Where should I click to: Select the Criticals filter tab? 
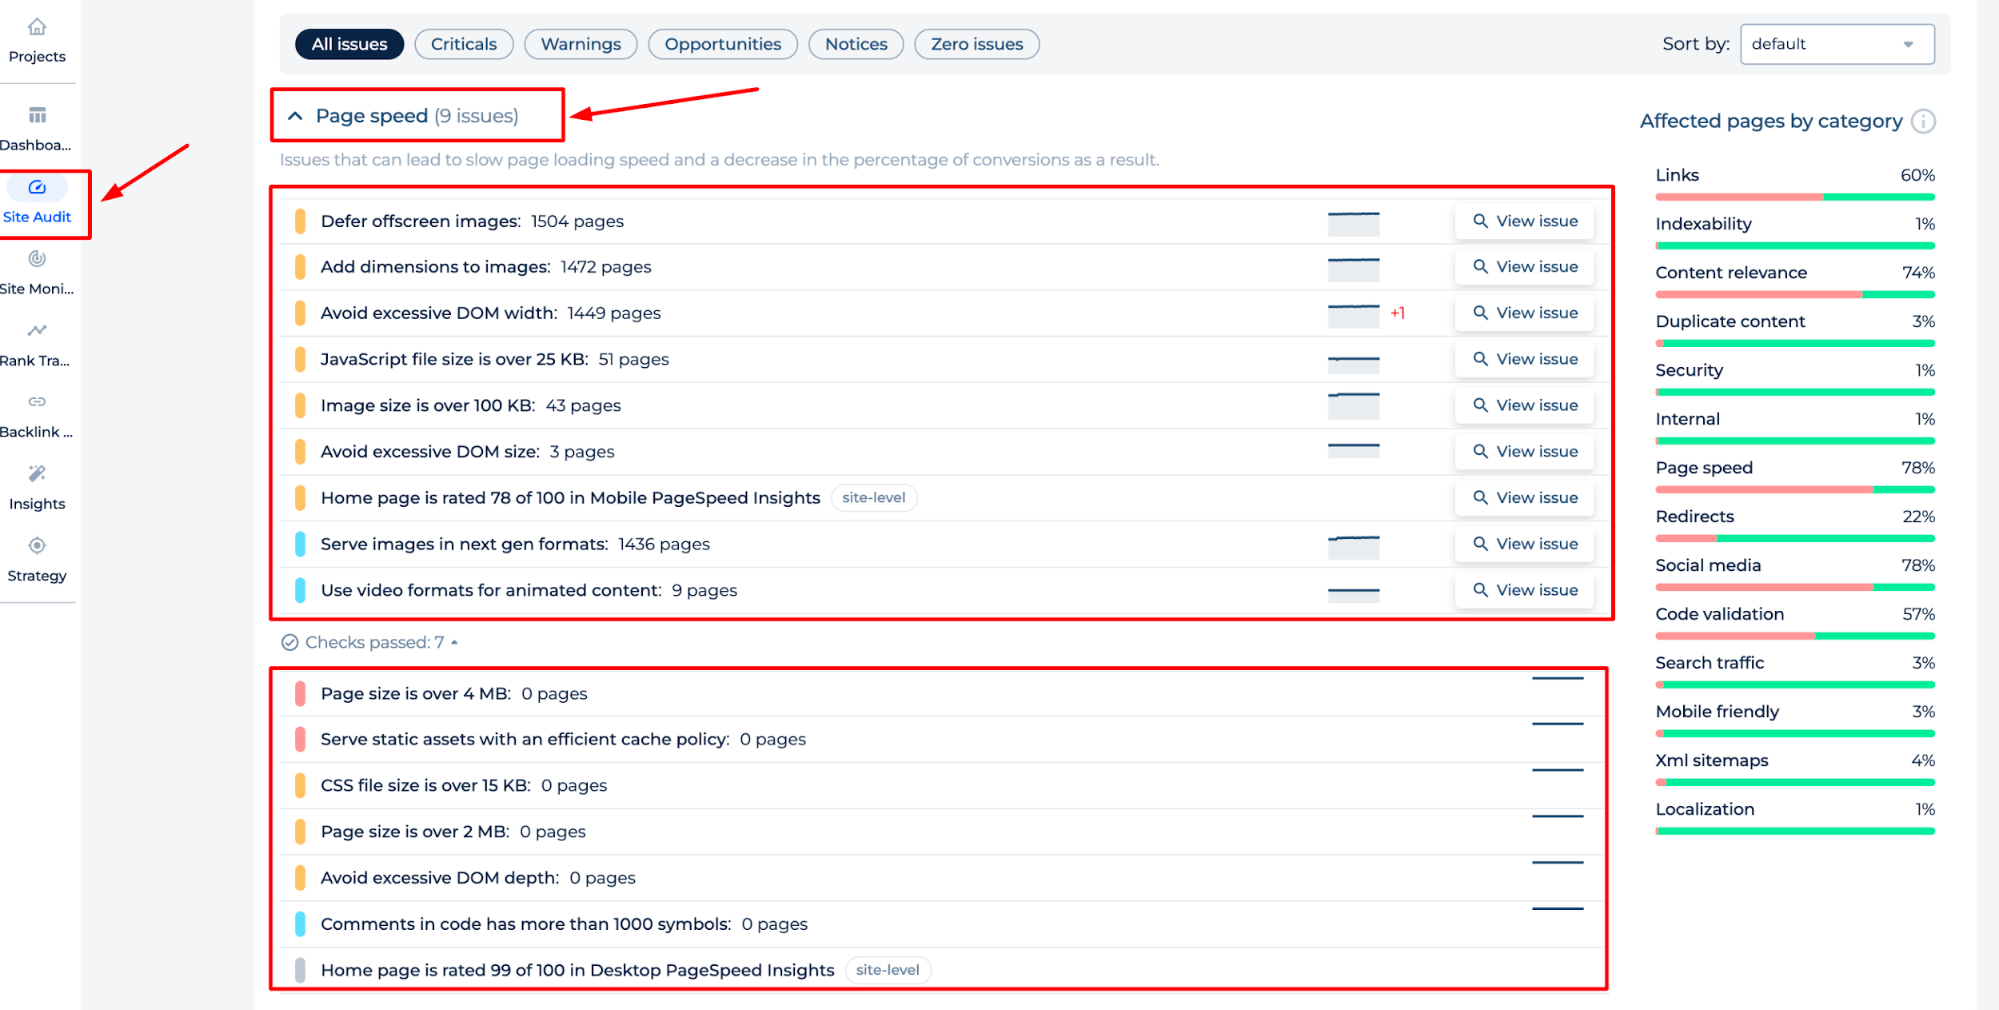464,44
